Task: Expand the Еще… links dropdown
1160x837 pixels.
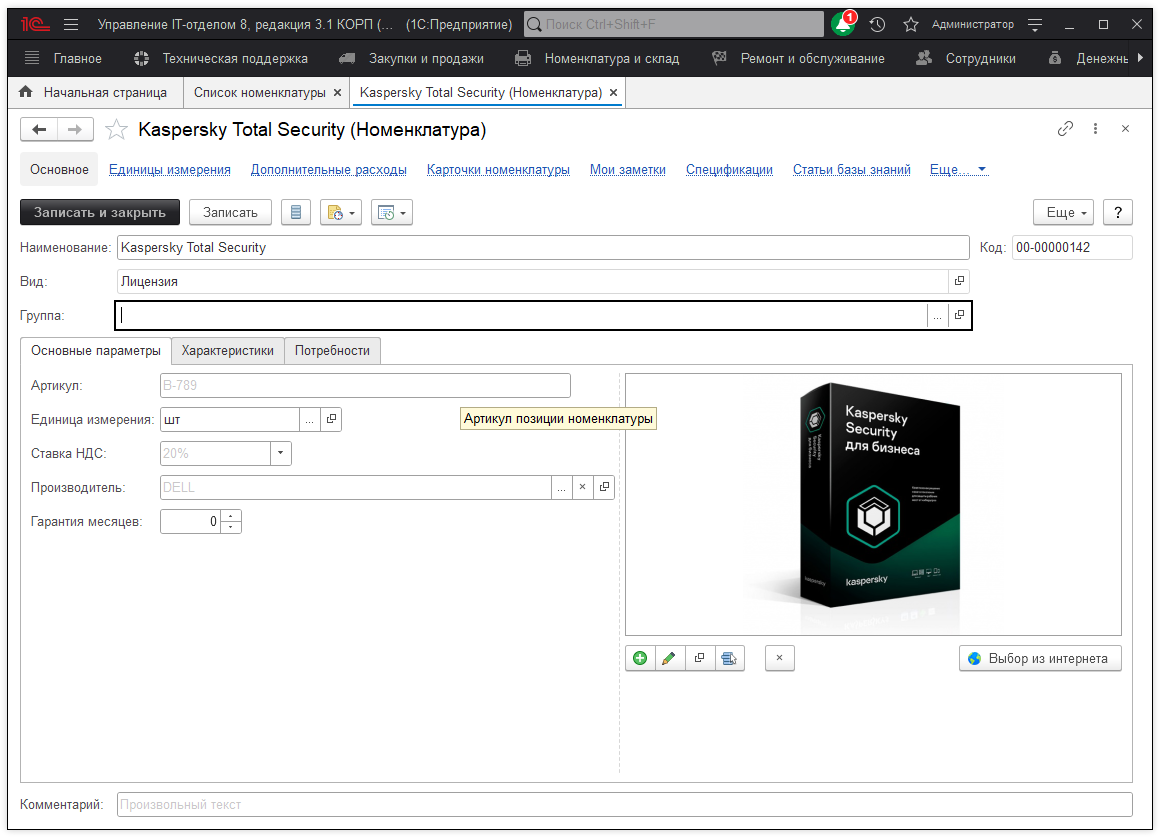Action: tap(958, 170)
